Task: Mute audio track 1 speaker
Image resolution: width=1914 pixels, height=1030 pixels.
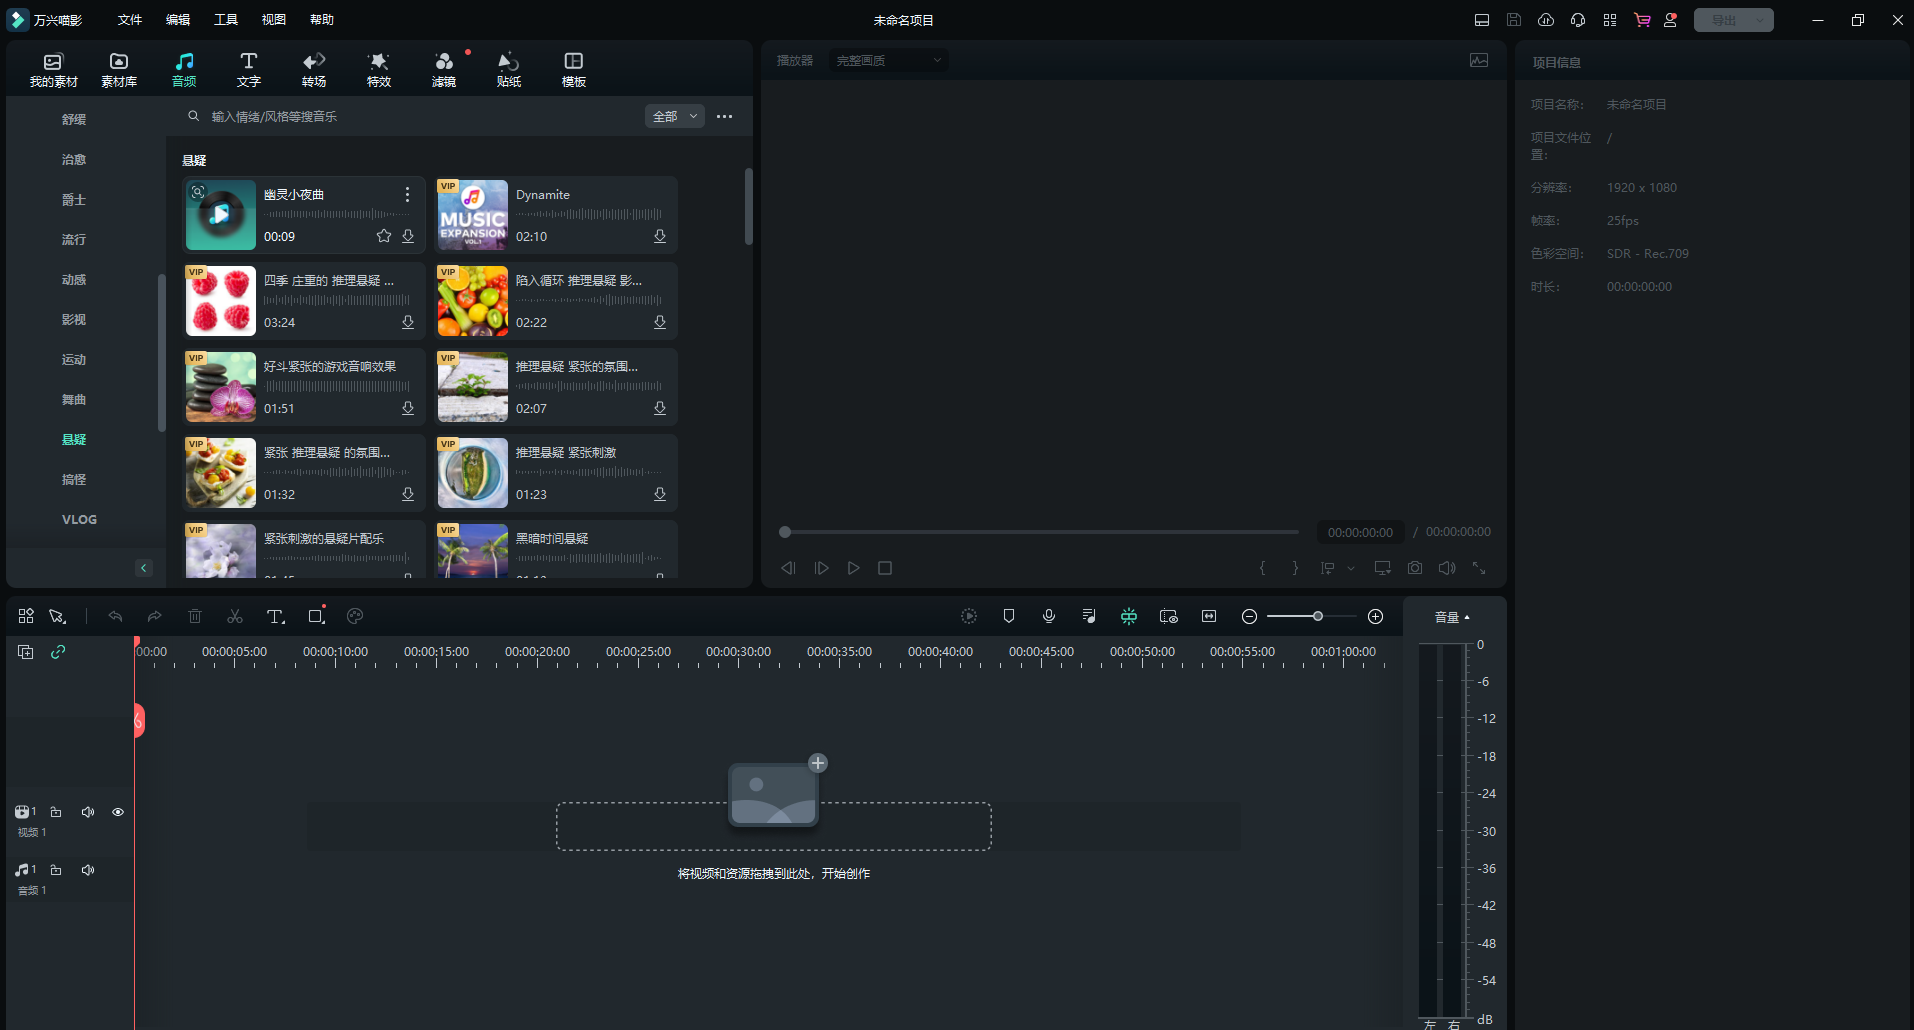Action: pos(88,870)
